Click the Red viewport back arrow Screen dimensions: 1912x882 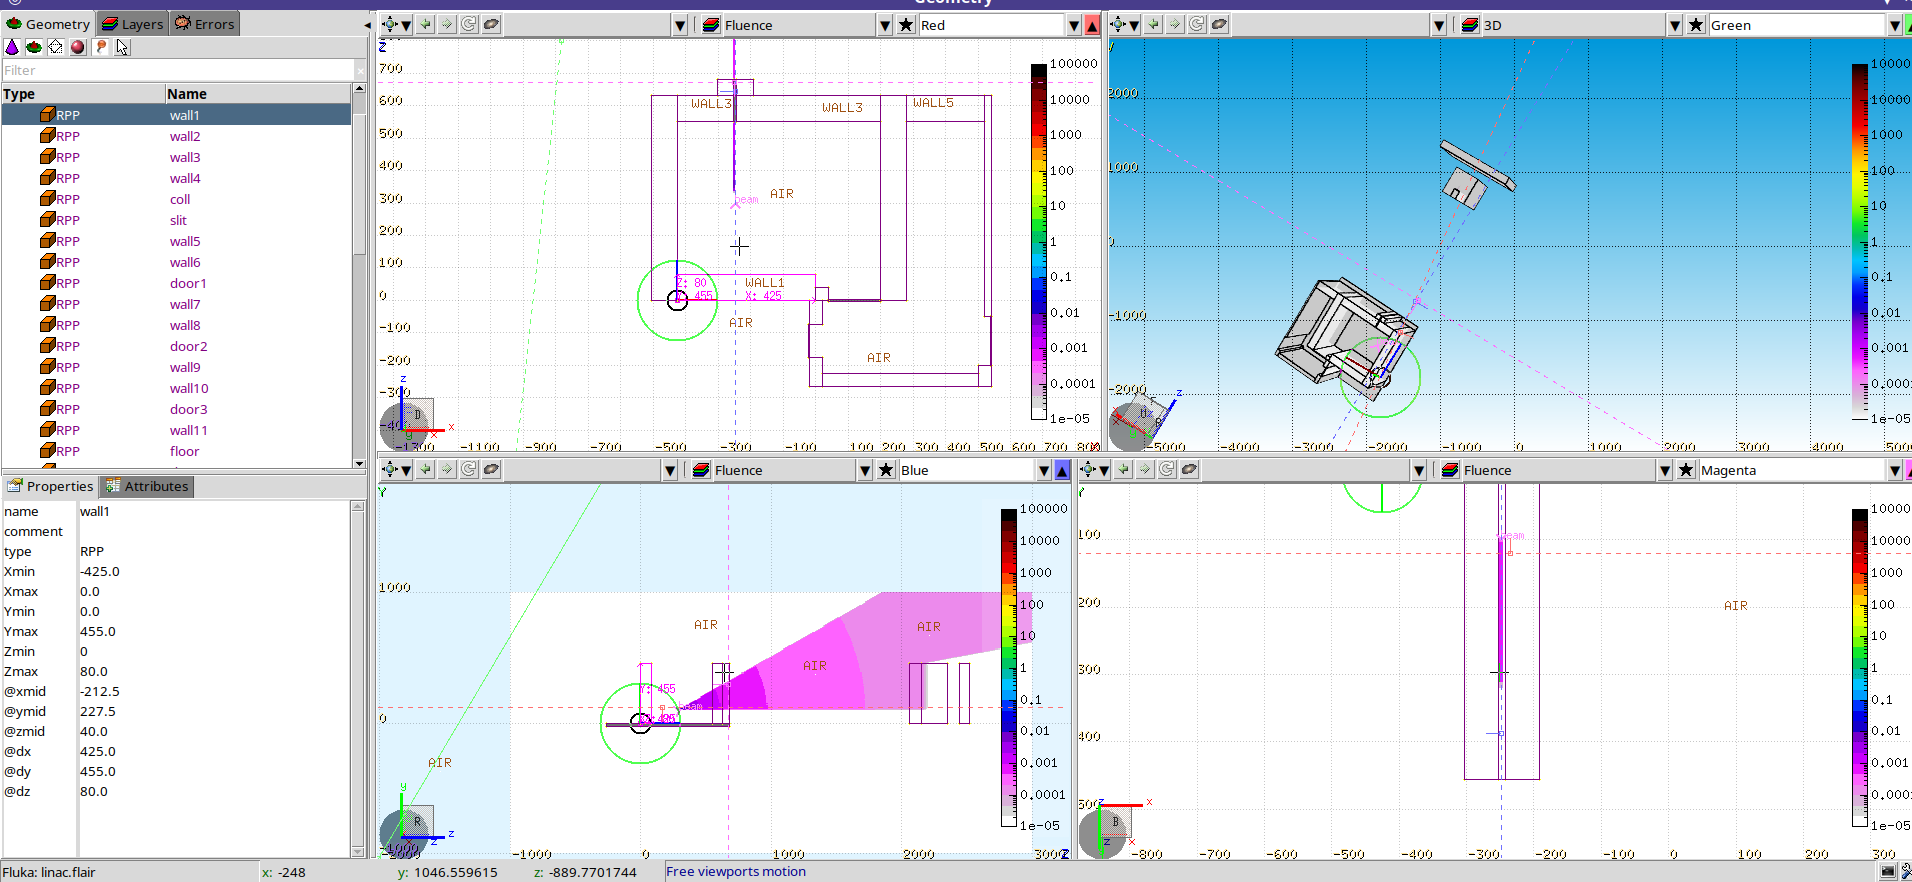426,25
